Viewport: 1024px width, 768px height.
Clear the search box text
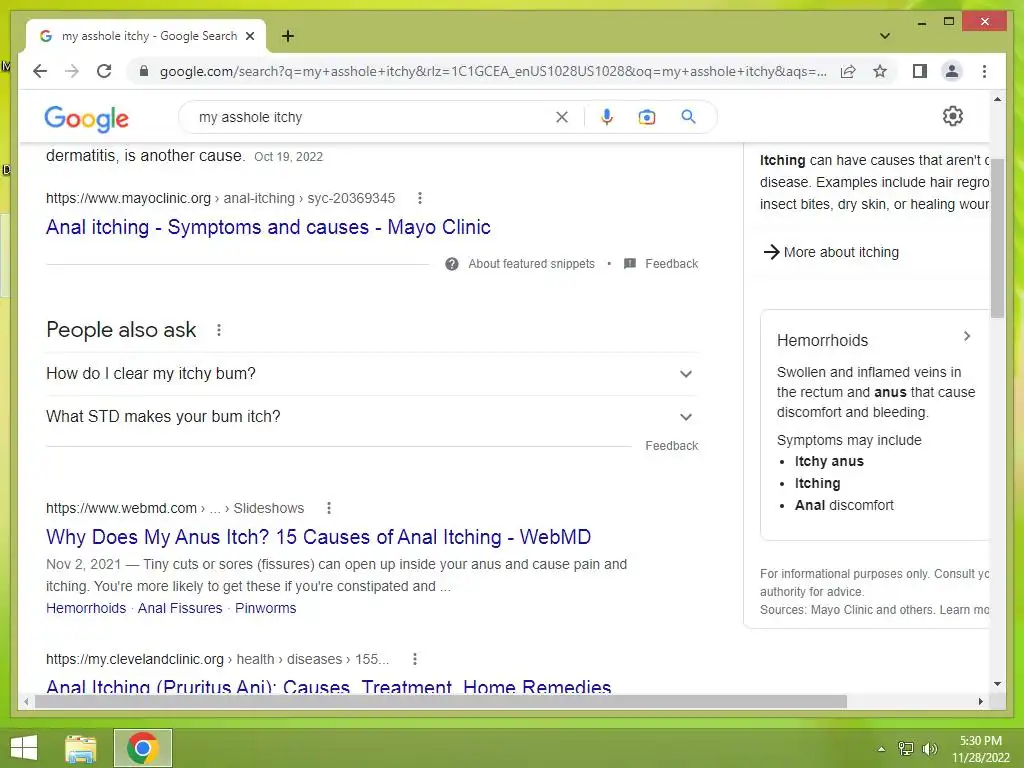point(562,117)
